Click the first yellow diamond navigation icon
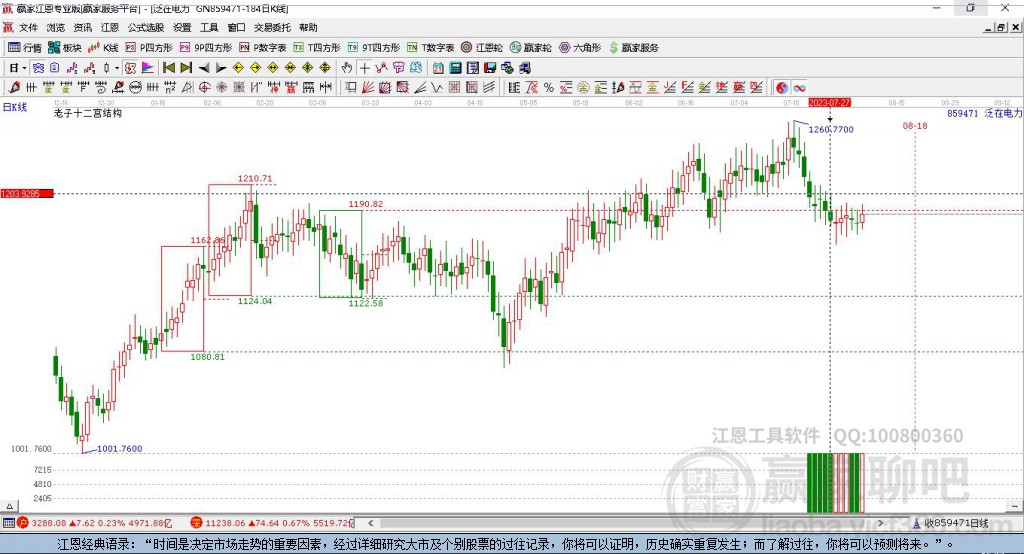 (x=238, y=68)
